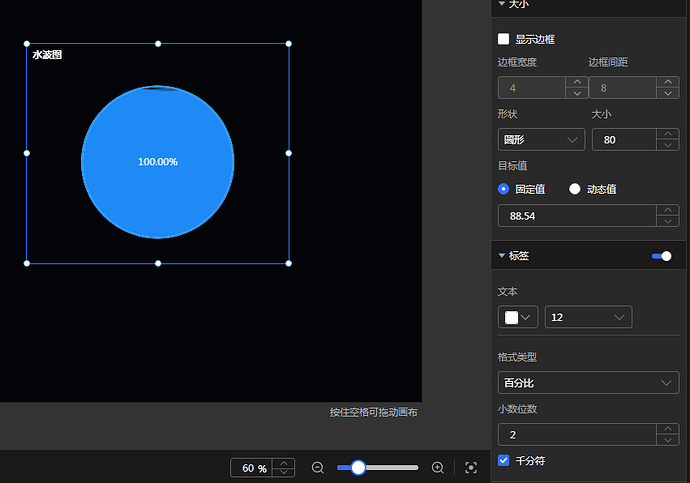Viewport: 690px width, 483px height.
Task: Click the zoom in magnifier icon
Action: click(x=437, y=468)
